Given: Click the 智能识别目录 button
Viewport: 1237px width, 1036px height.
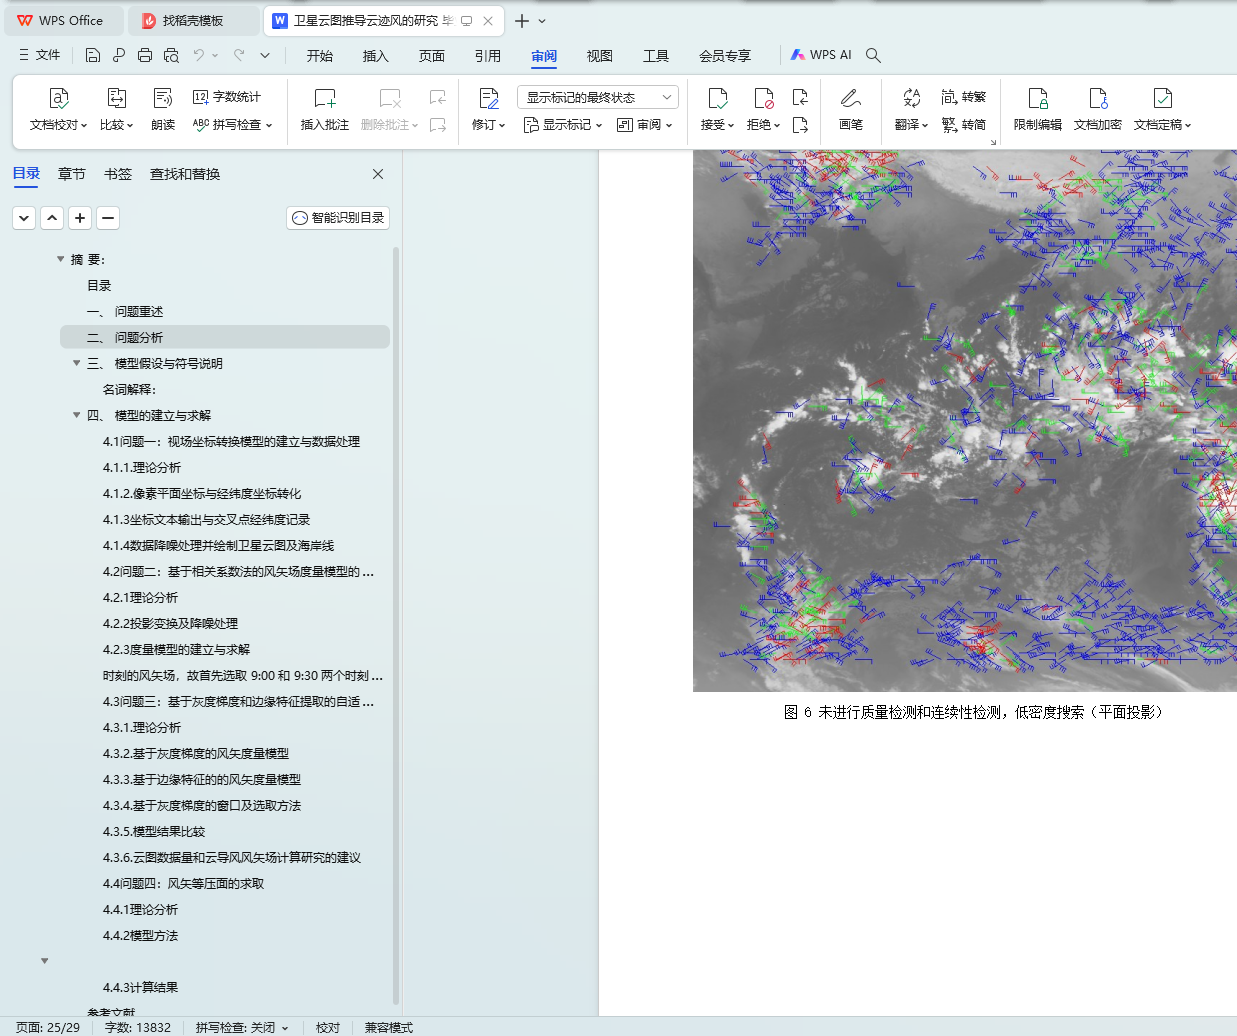Looking at the screenshot, I should point(338,218).
